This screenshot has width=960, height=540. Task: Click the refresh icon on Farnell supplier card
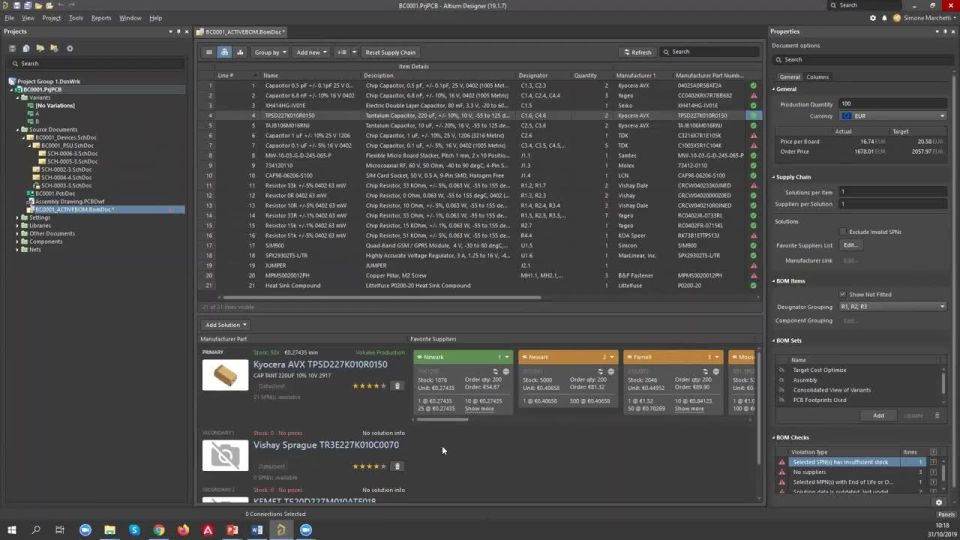705,372
